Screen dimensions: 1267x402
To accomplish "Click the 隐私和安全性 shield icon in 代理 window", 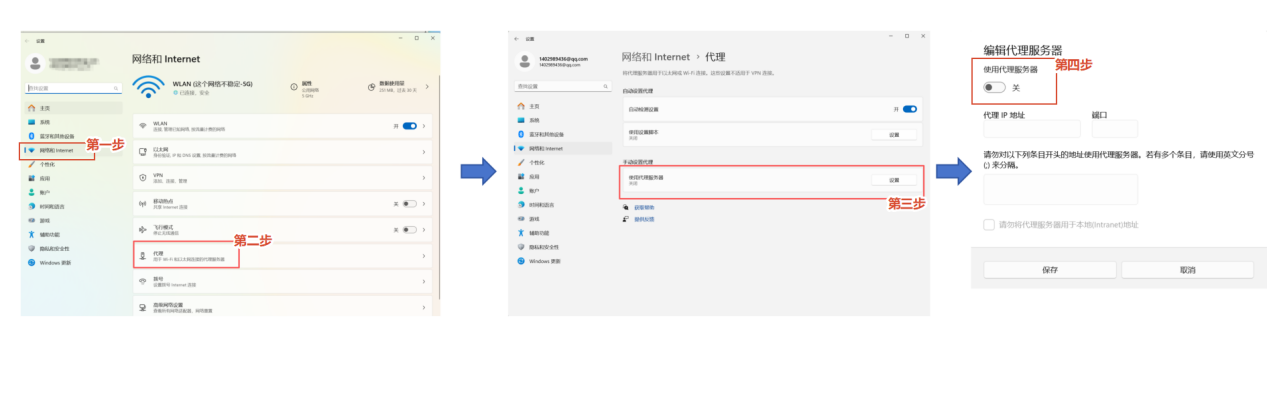I will [521, 246].
